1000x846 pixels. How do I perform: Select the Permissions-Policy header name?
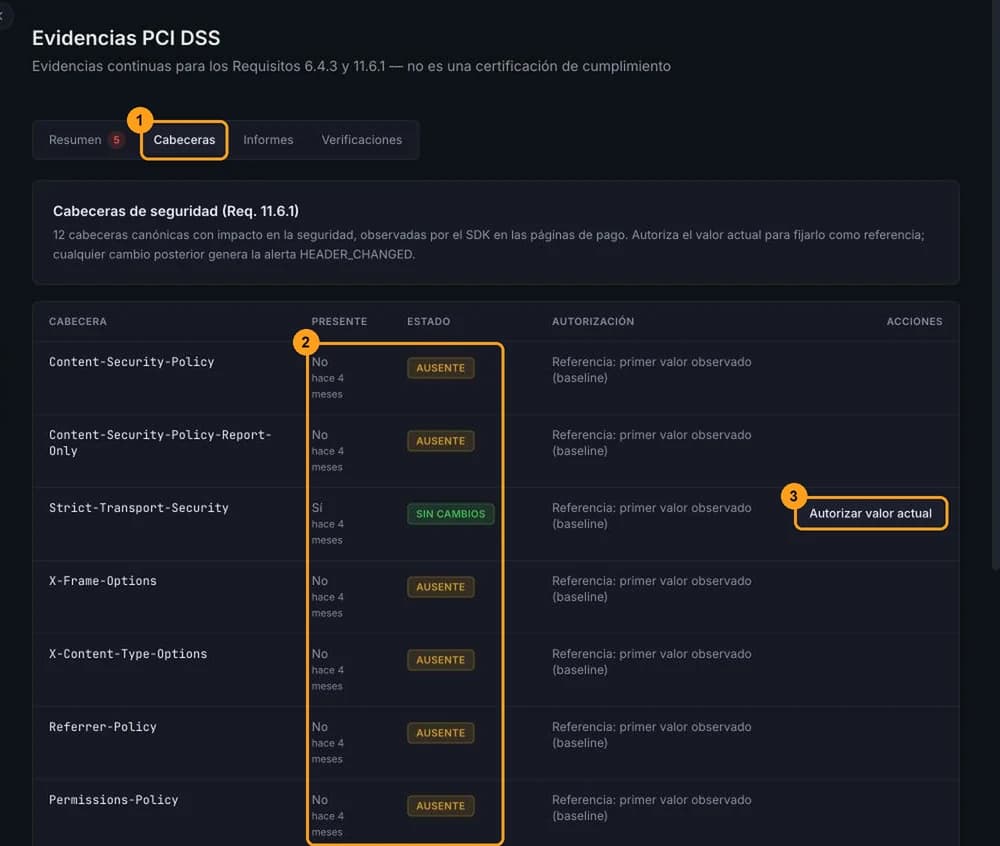pyautogui.click(x=114, y=799)
